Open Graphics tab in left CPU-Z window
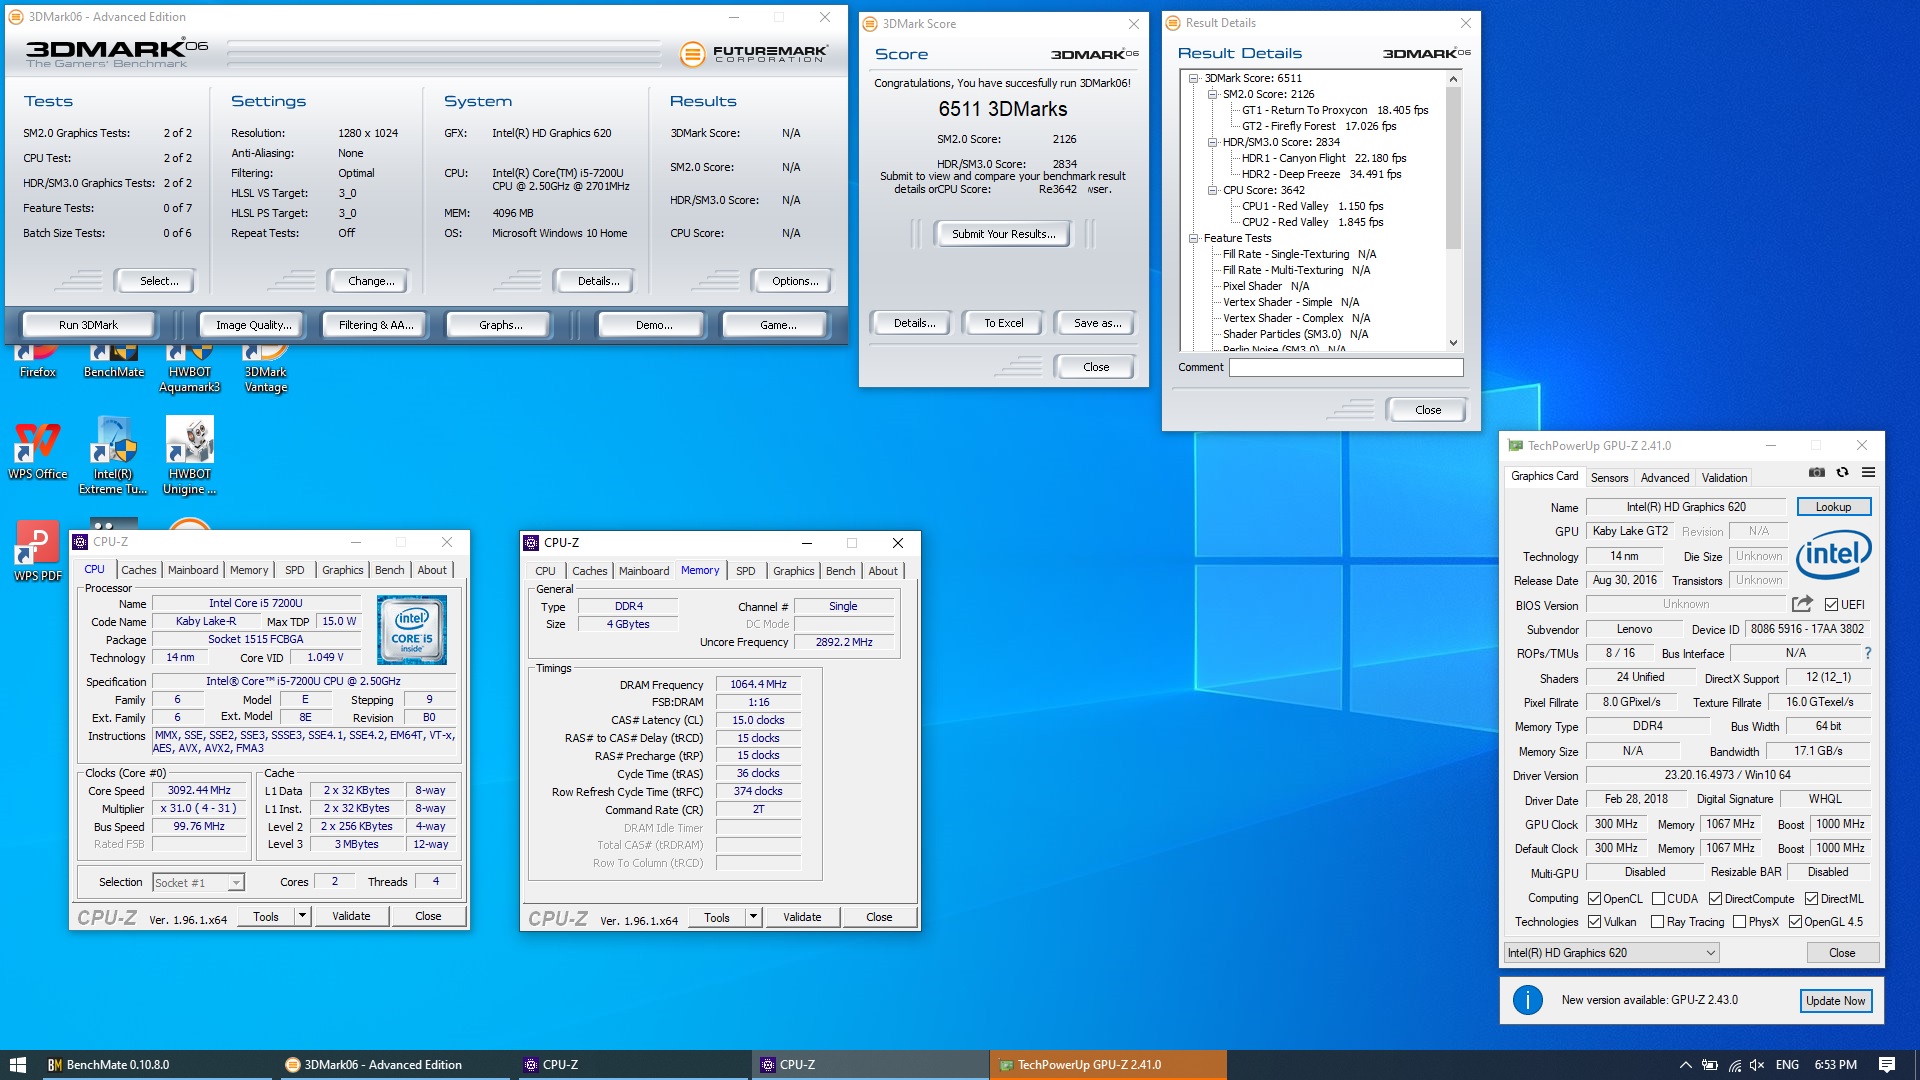The width and height of the screenshot is (1920, 1080). 342,570
